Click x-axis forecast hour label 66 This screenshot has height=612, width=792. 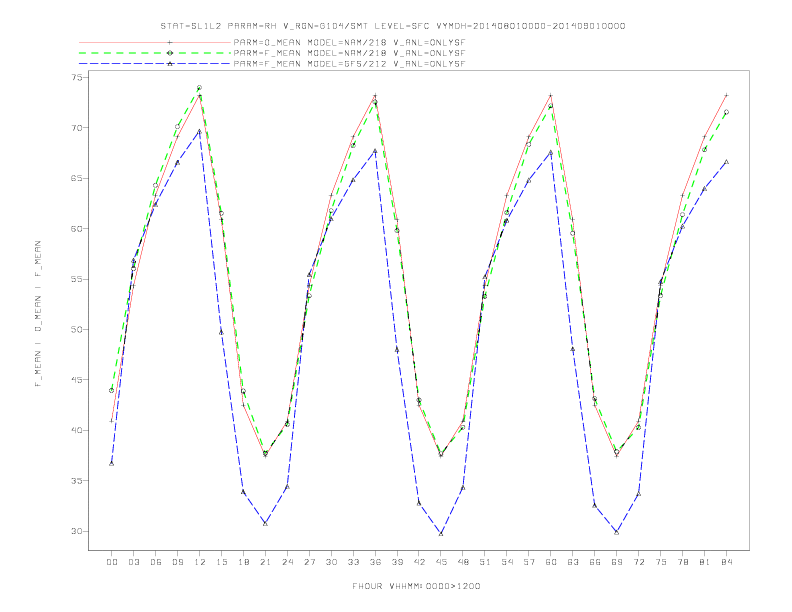click(x=595, y=562)
